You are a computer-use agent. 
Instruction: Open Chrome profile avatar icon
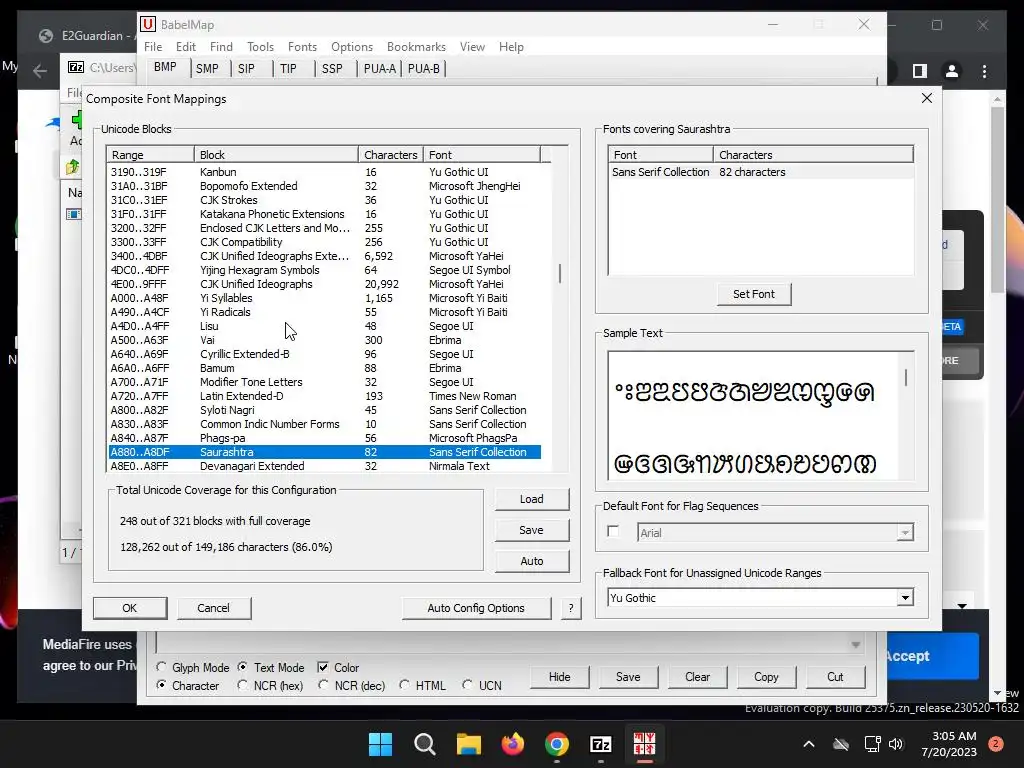tap(952, 71)
